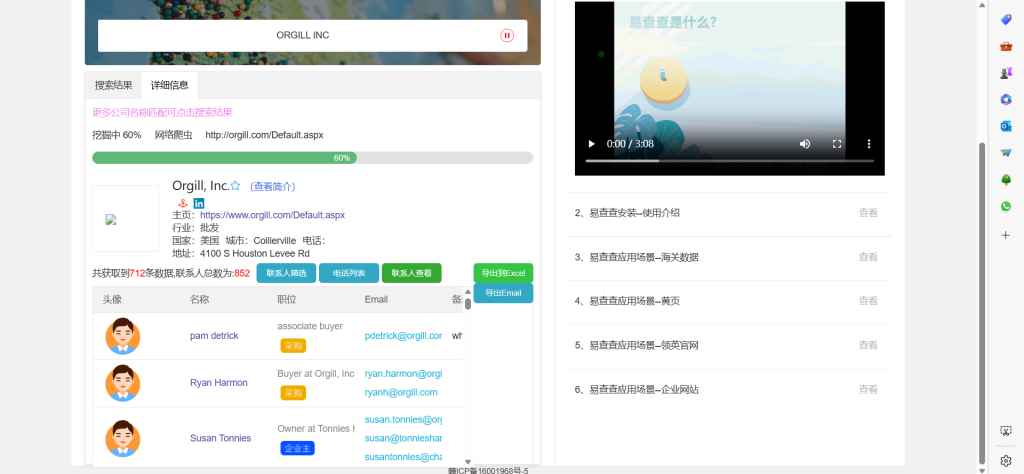
Task: Click the 查看简介 link
Action: coord(273,187)
